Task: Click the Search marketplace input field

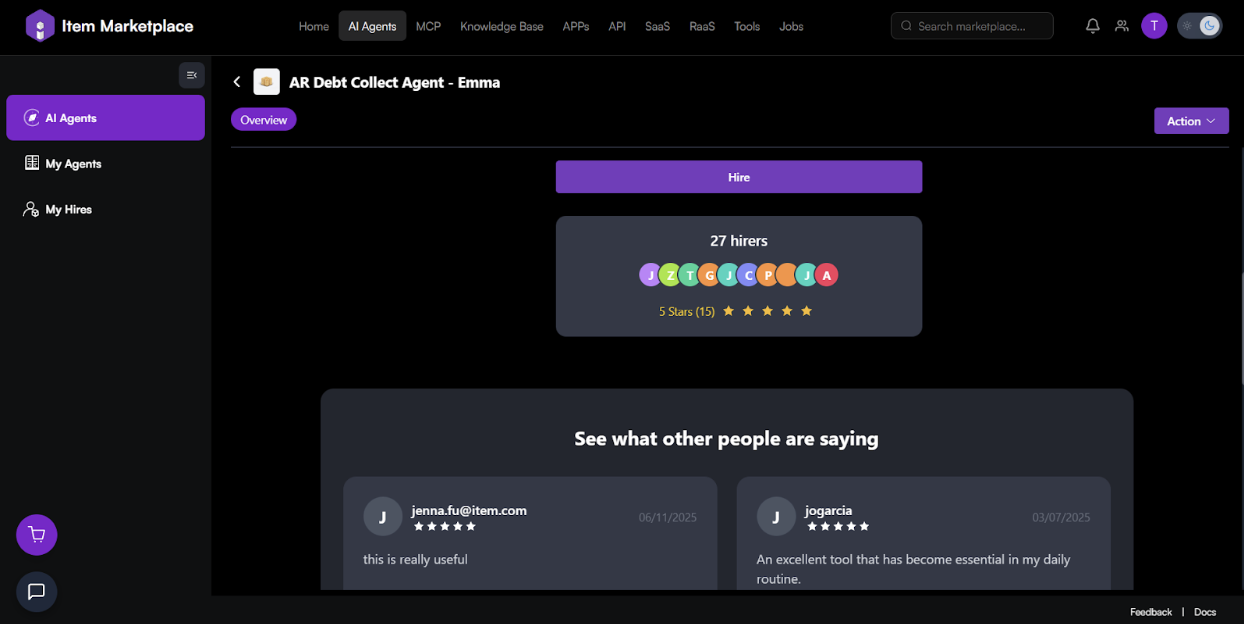Action: (x=972, y=26)
